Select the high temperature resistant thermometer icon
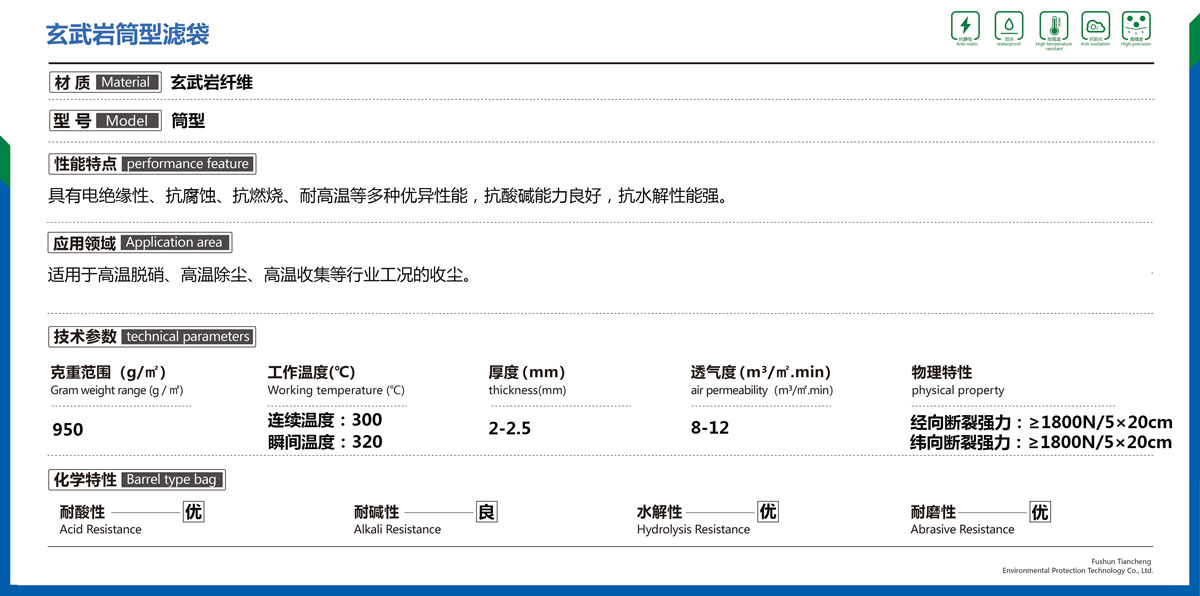Viewport: 1200px width, 596px height. [x=1053, y=26]
